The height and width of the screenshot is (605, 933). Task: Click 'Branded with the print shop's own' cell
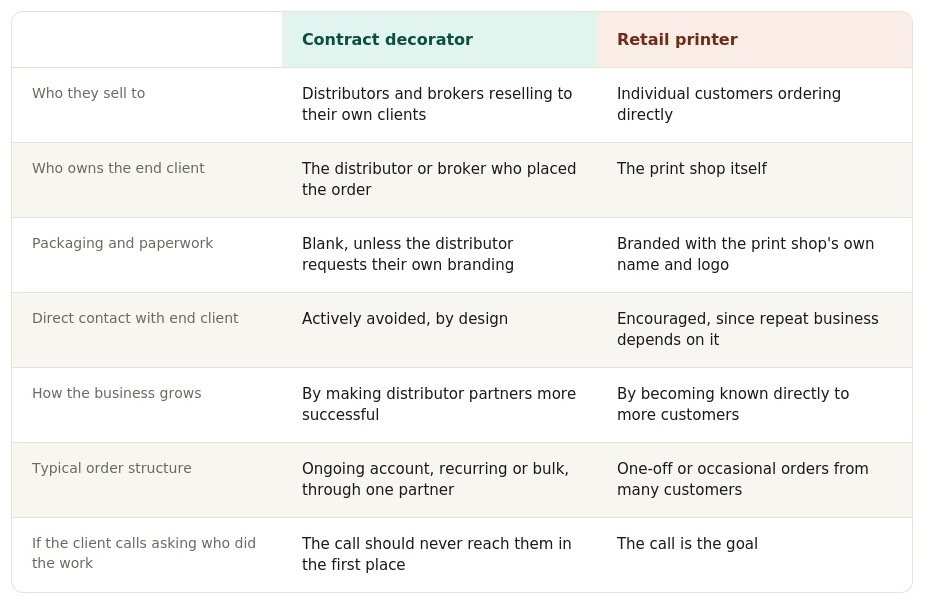[746, 254]
